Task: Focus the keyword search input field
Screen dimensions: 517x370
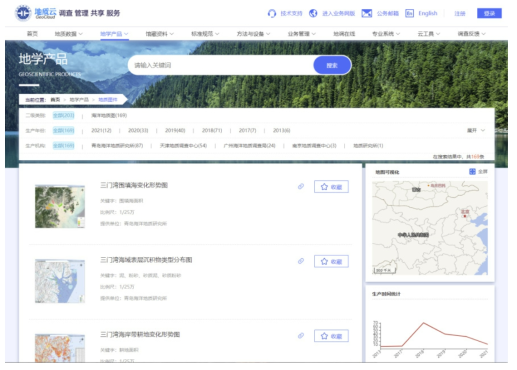Action: tap(221, 65)
